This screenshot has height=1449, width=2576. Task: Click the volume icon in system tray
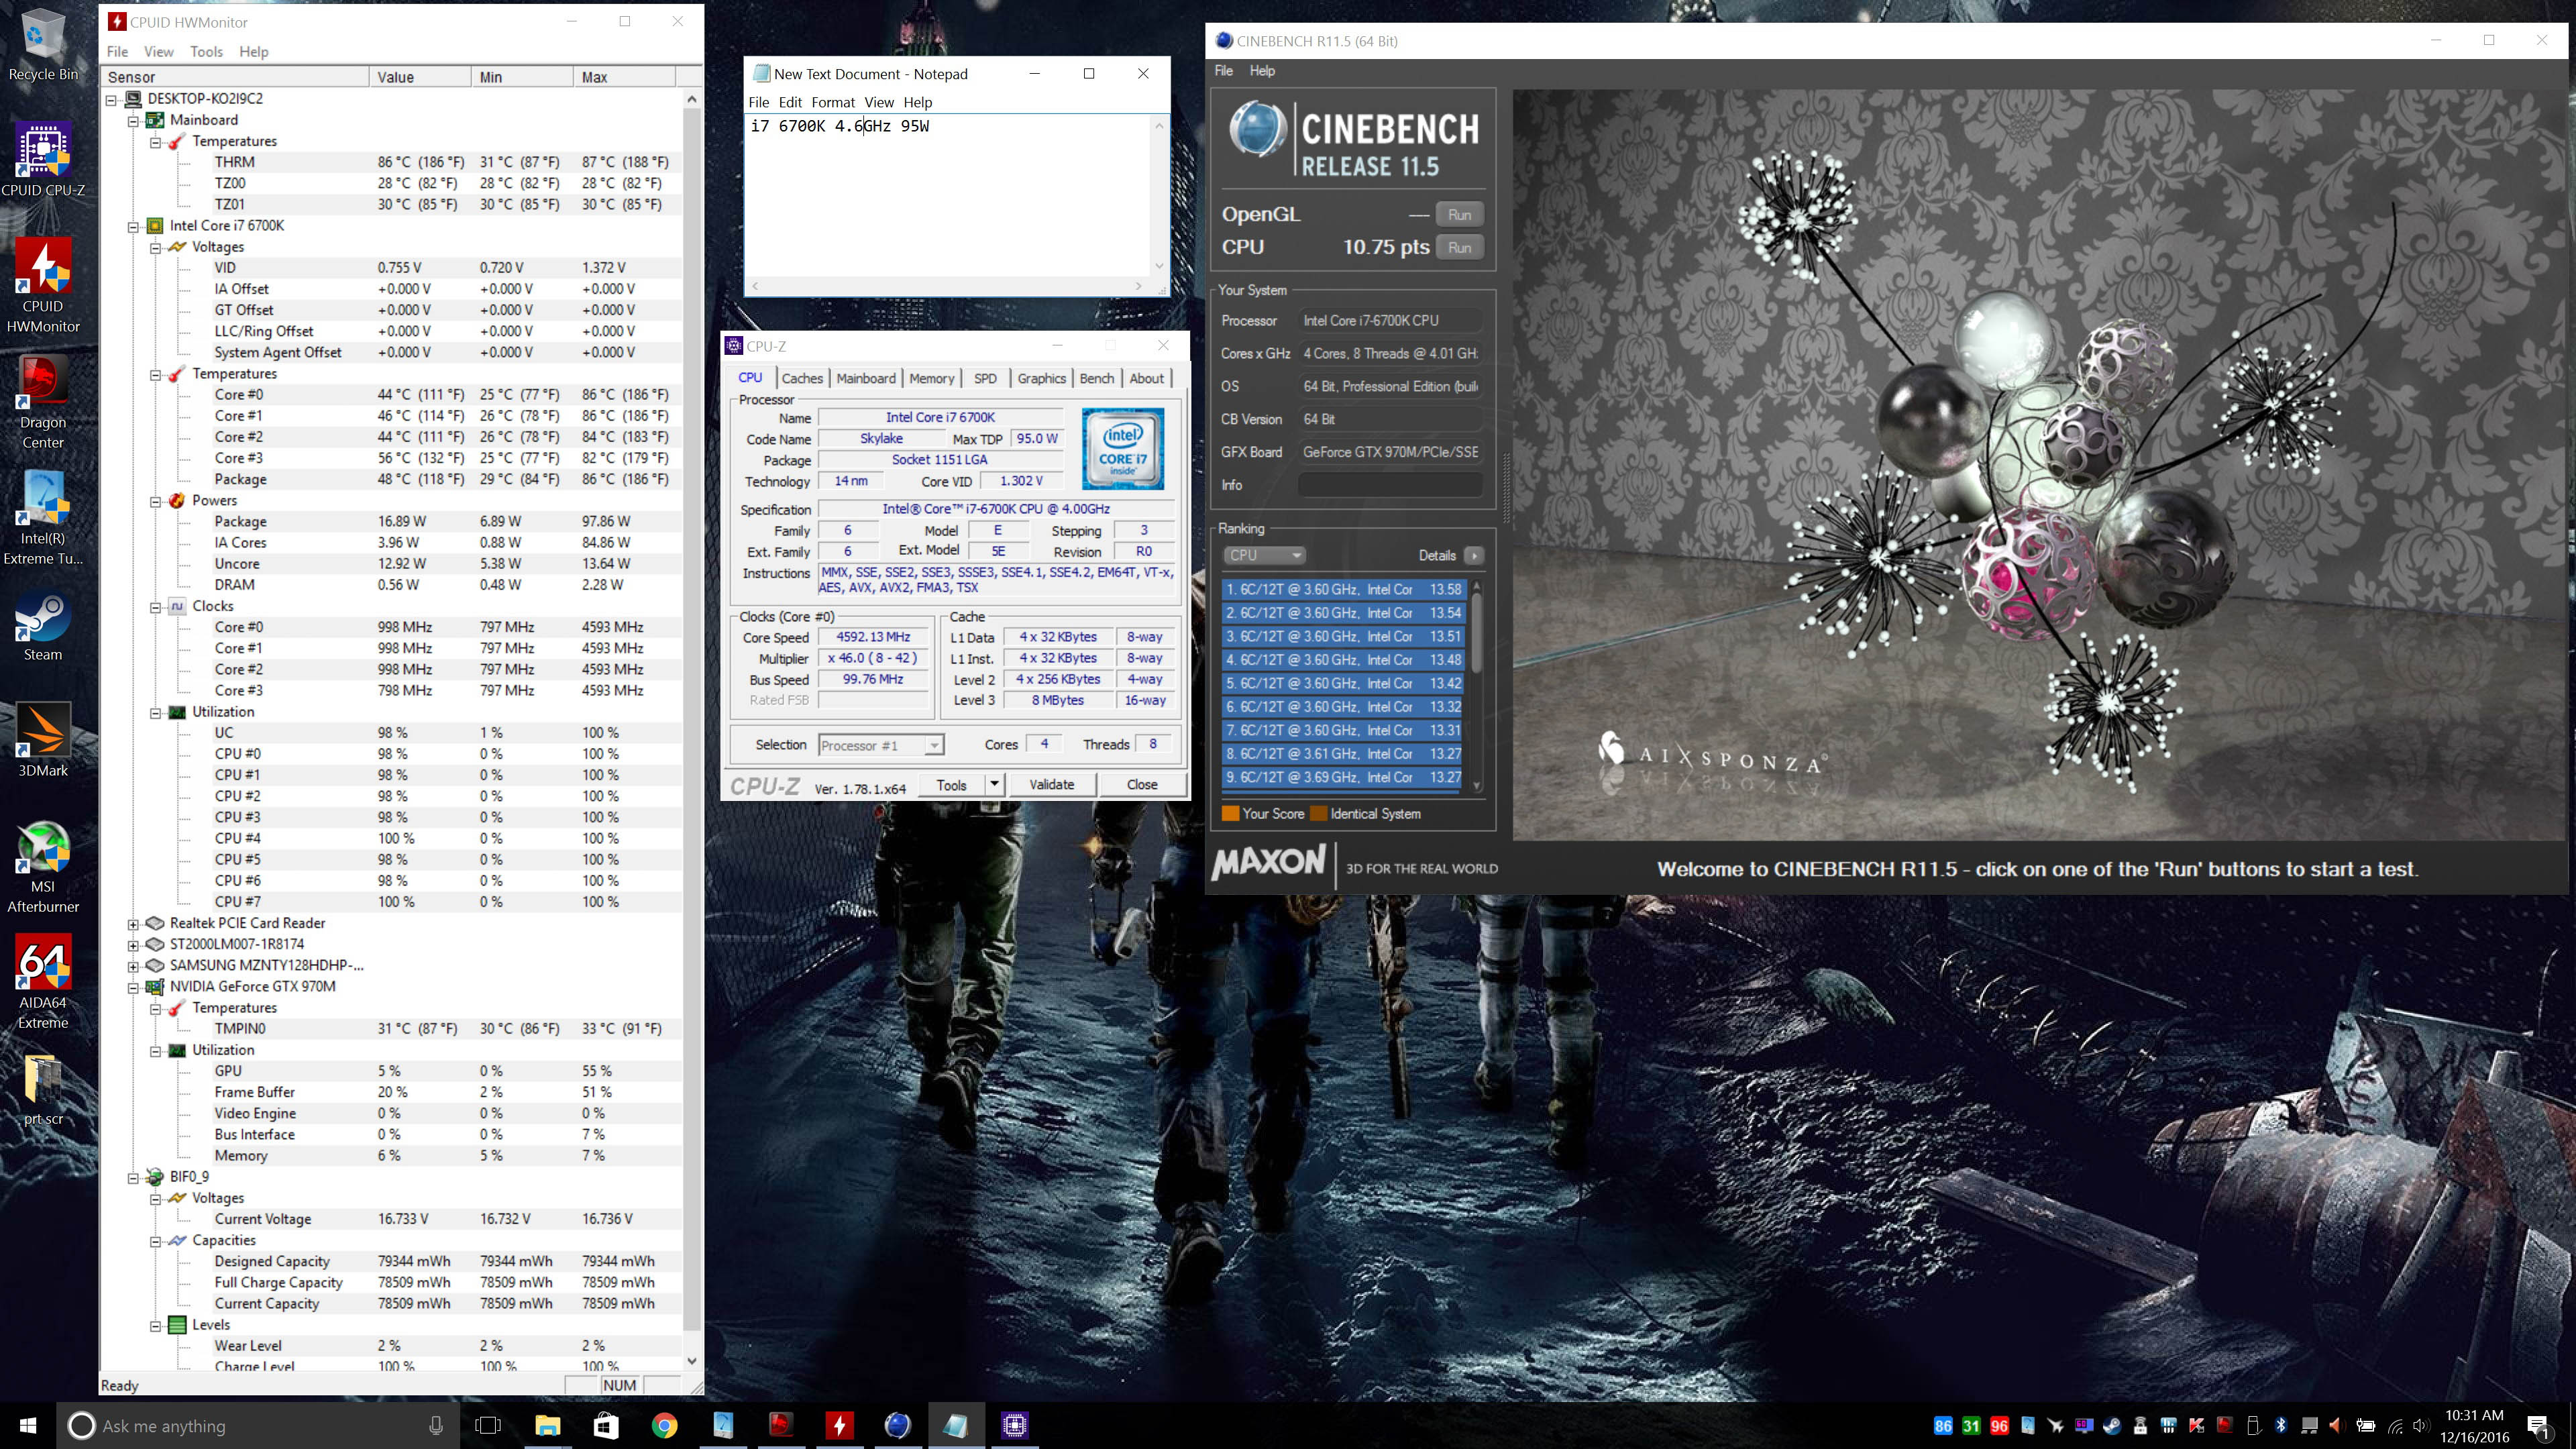click(2421, 1426)
